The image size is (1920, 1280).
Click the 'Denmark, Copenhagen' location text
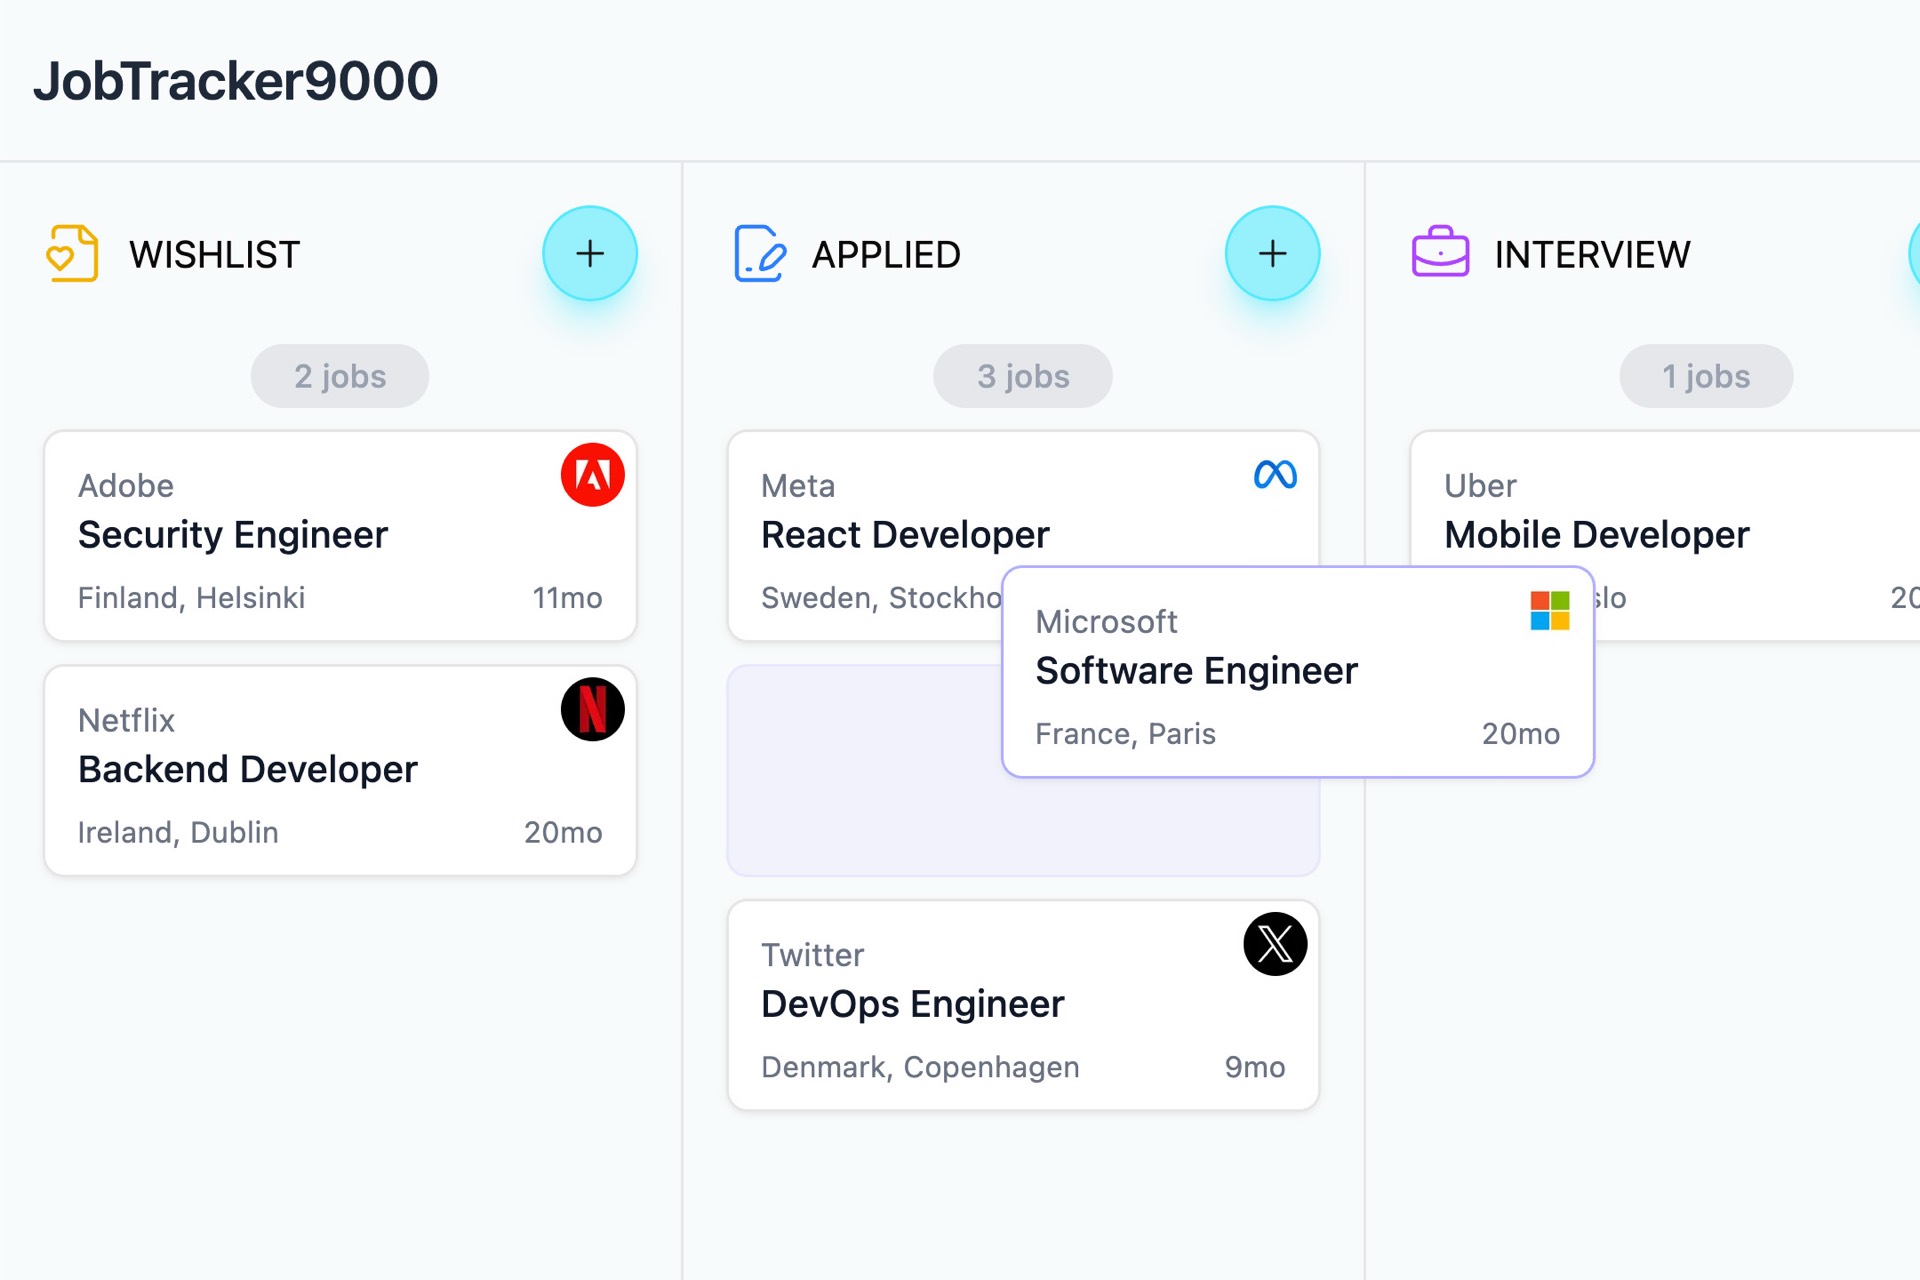click(x=920, y=1067)
